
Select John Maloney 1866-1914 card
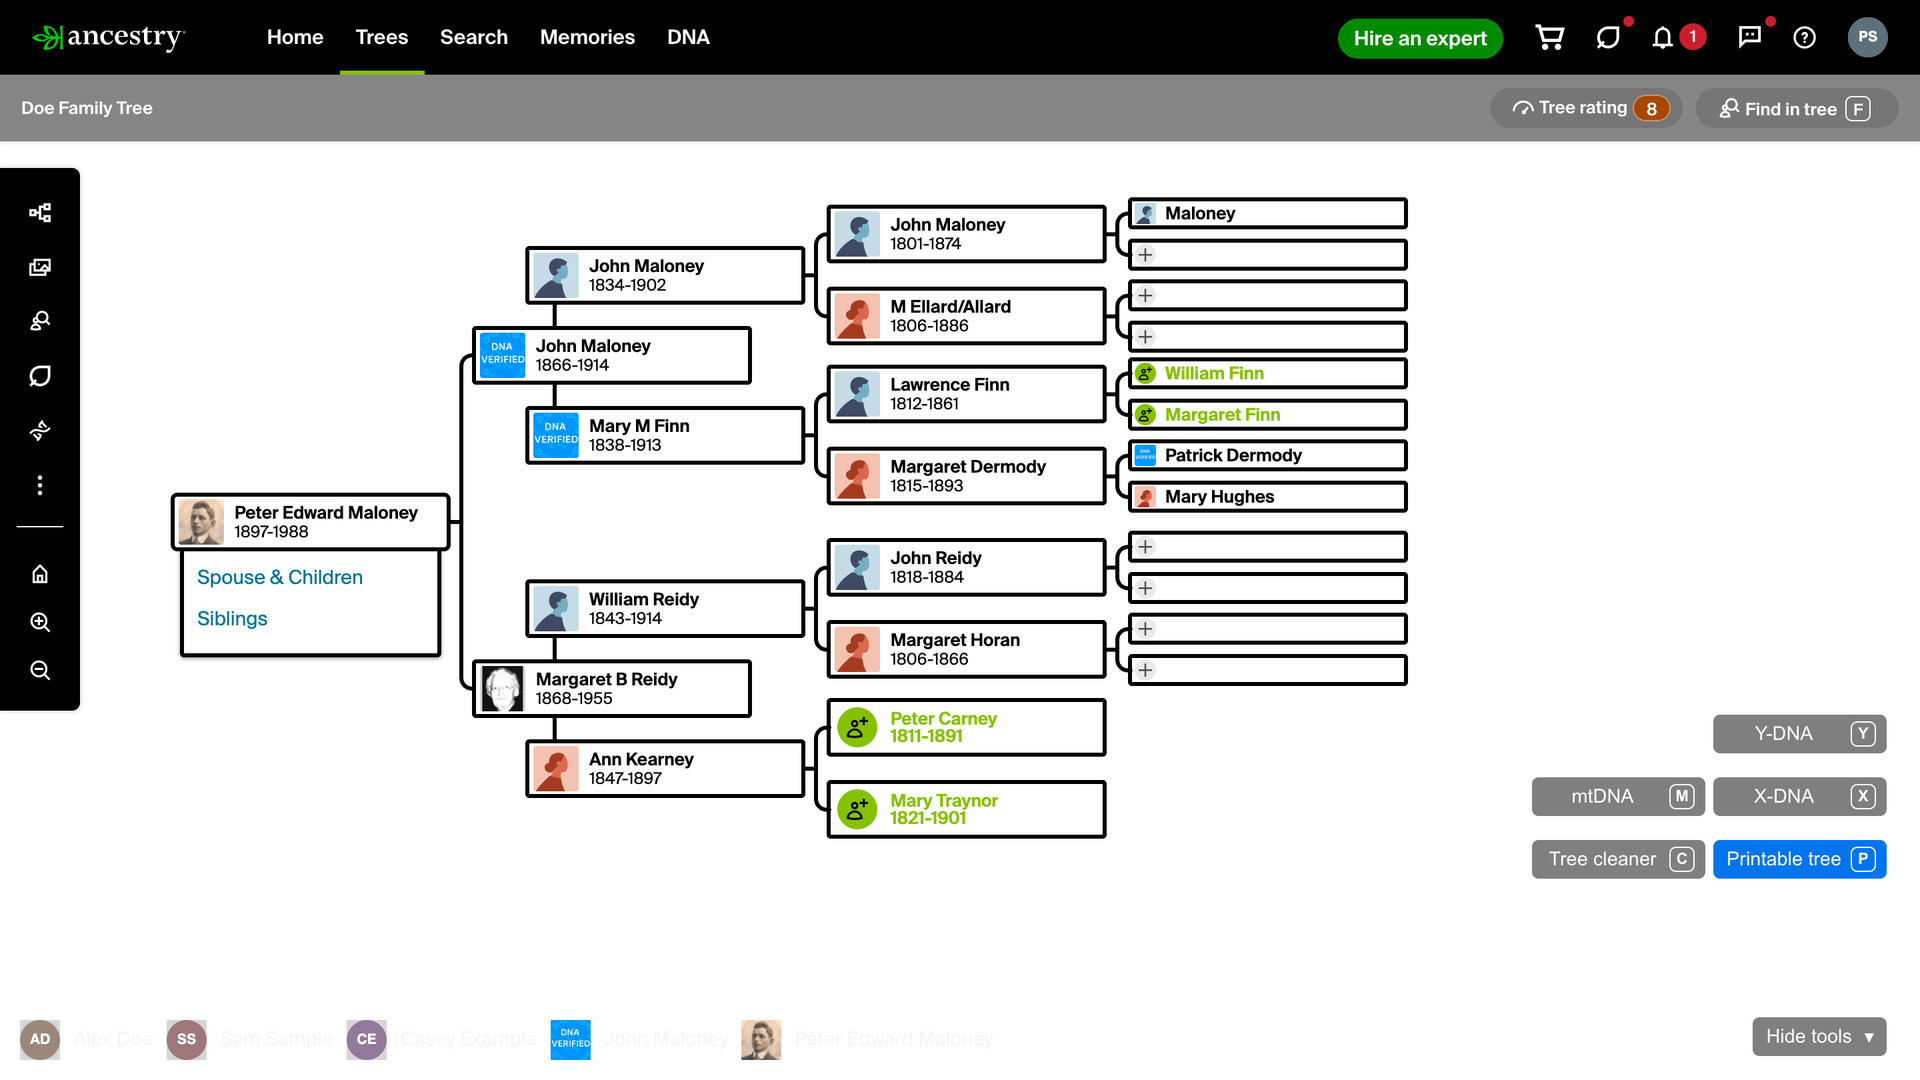(612, 356)
